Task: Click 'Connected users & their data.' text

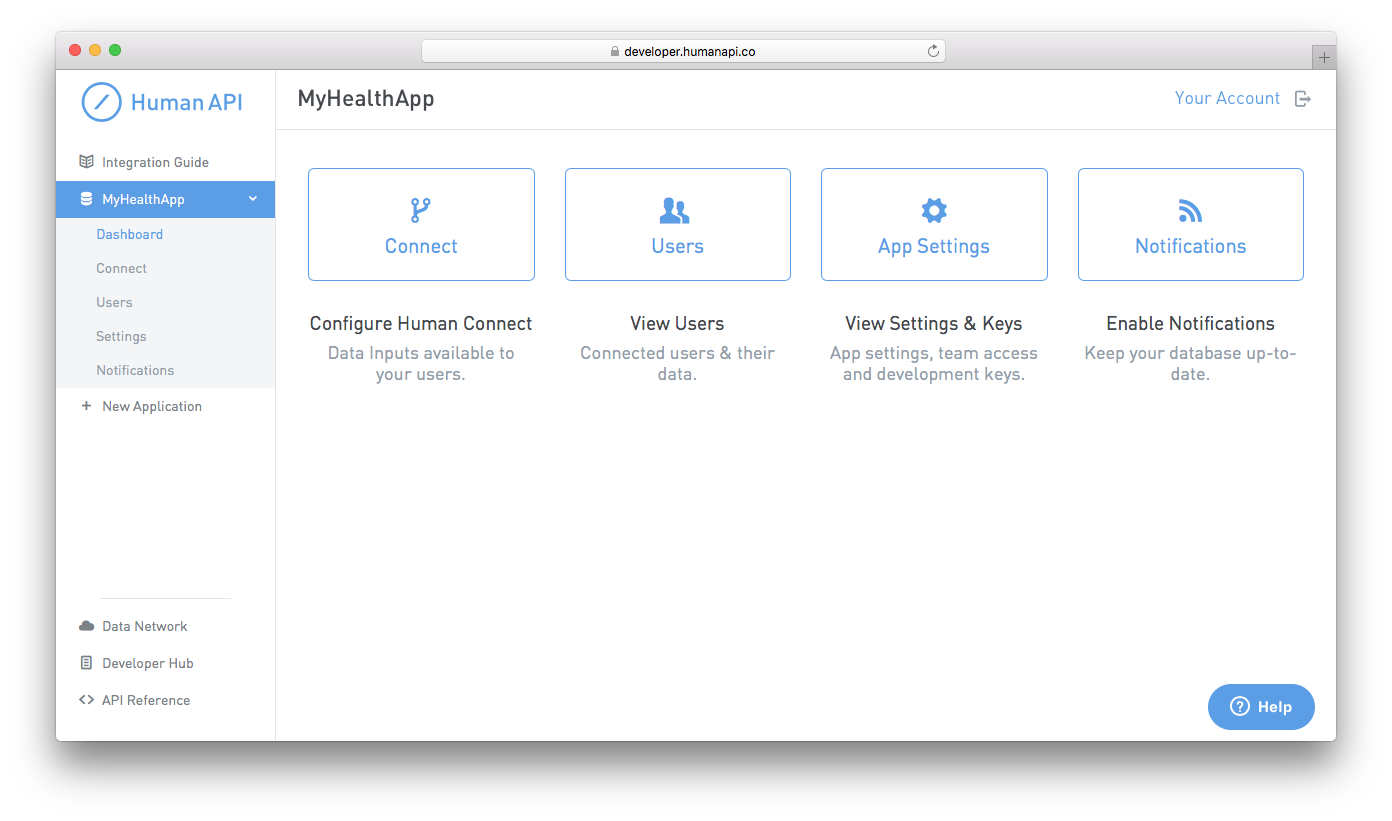Action: 677,364
